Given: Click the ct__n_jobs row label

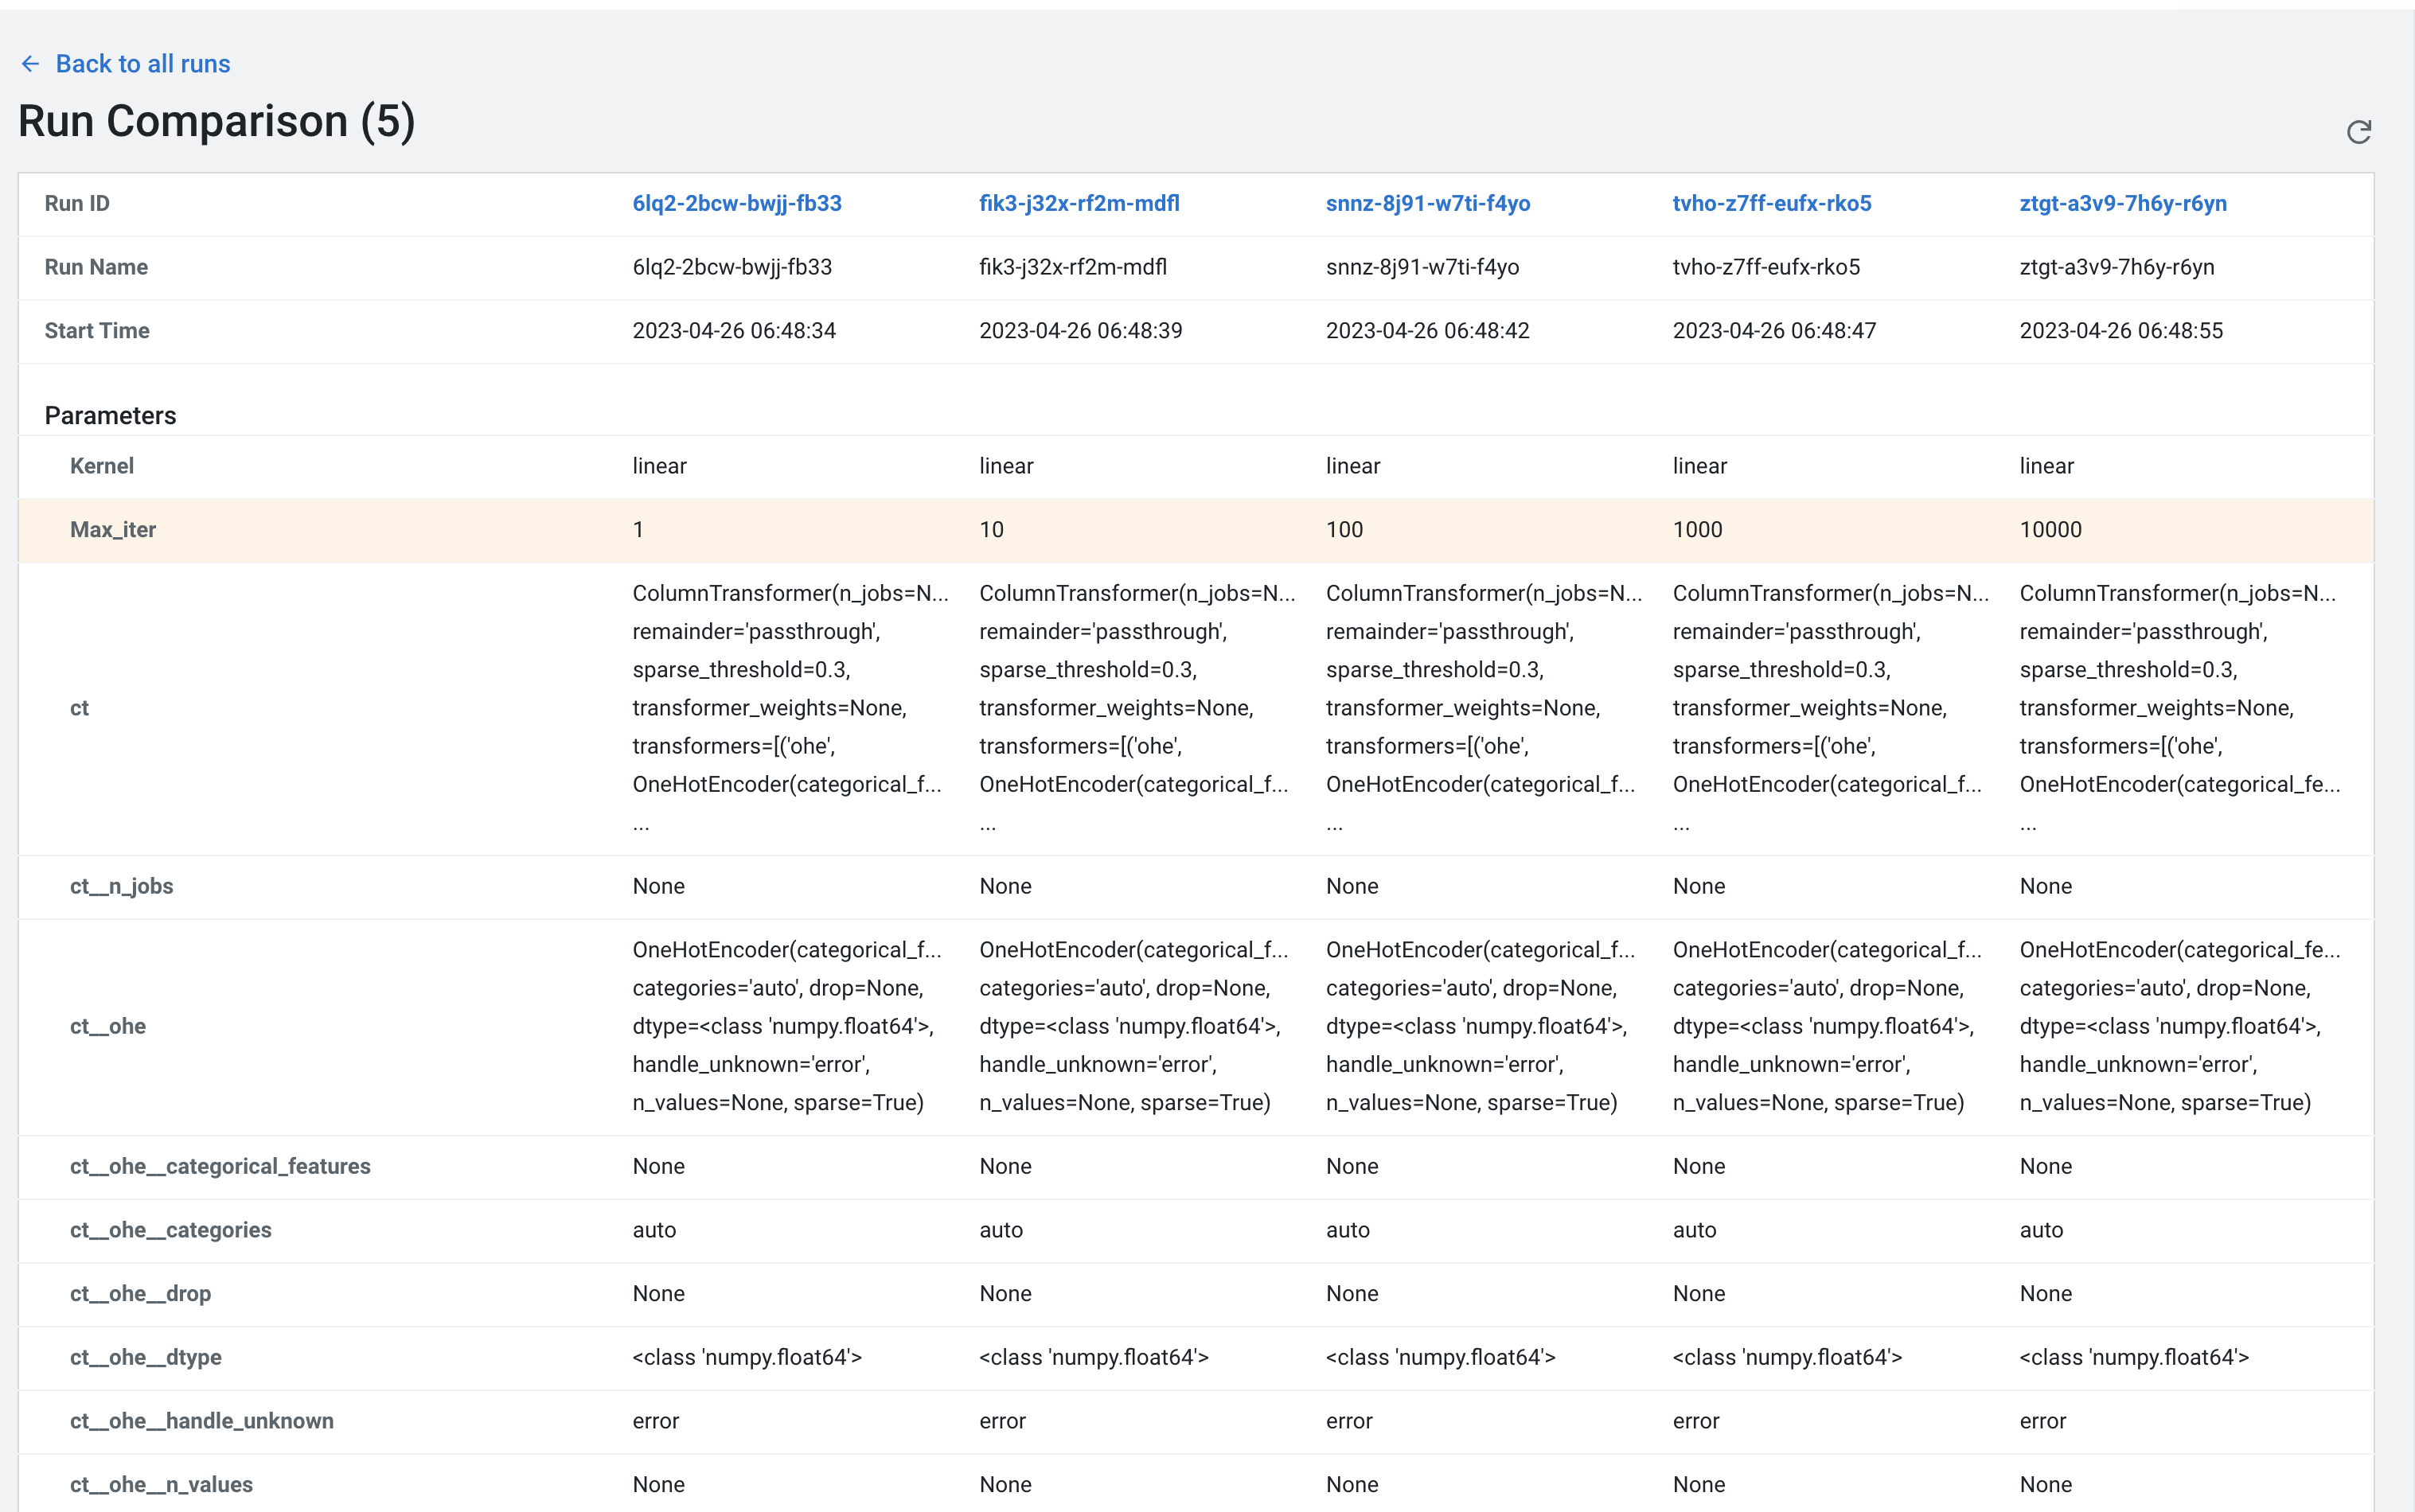Looking at the screenshot, I should coord(121,886).
